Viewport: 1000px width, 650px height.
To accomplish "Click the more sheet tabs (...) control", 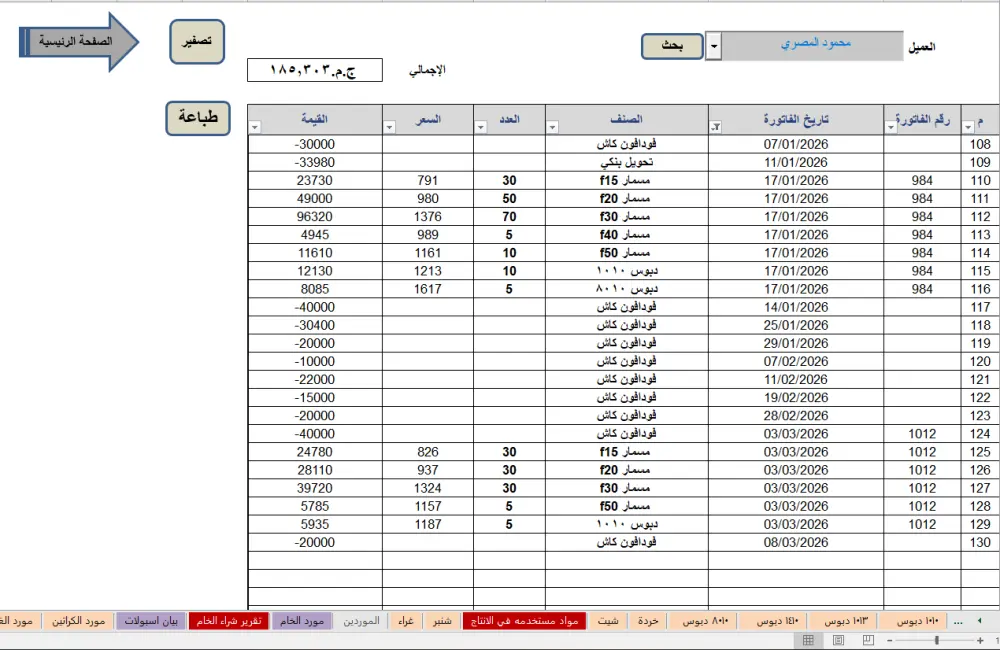I will (958, 620).
